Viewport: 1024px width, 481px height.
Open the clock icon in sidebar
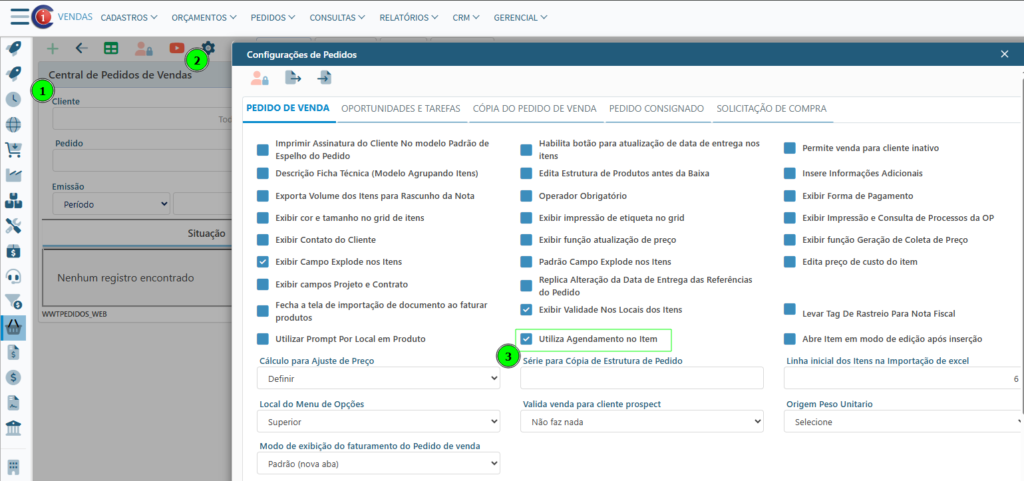13,99
